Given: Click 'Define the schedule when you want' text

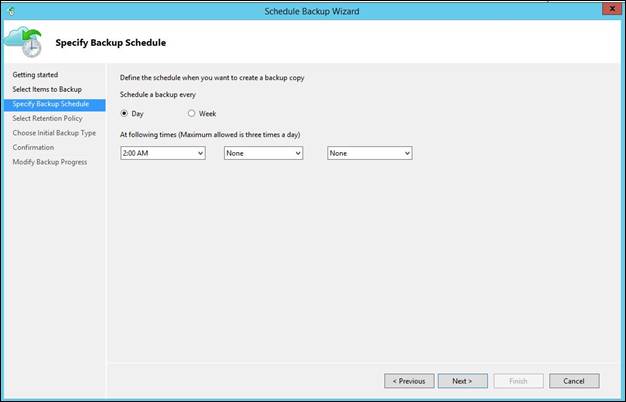Looking at the screenshot, I should (x=212, y=78).
